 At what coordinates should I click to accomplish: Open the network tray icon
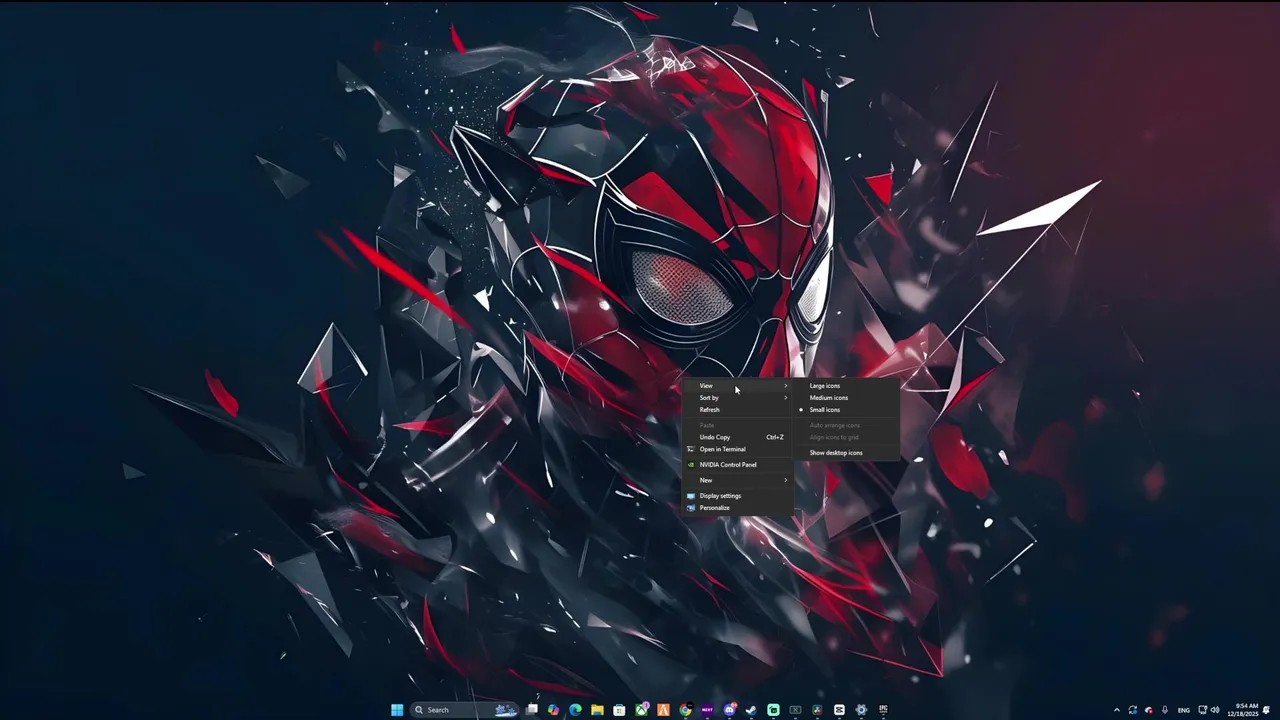[x=1203, y=710]
